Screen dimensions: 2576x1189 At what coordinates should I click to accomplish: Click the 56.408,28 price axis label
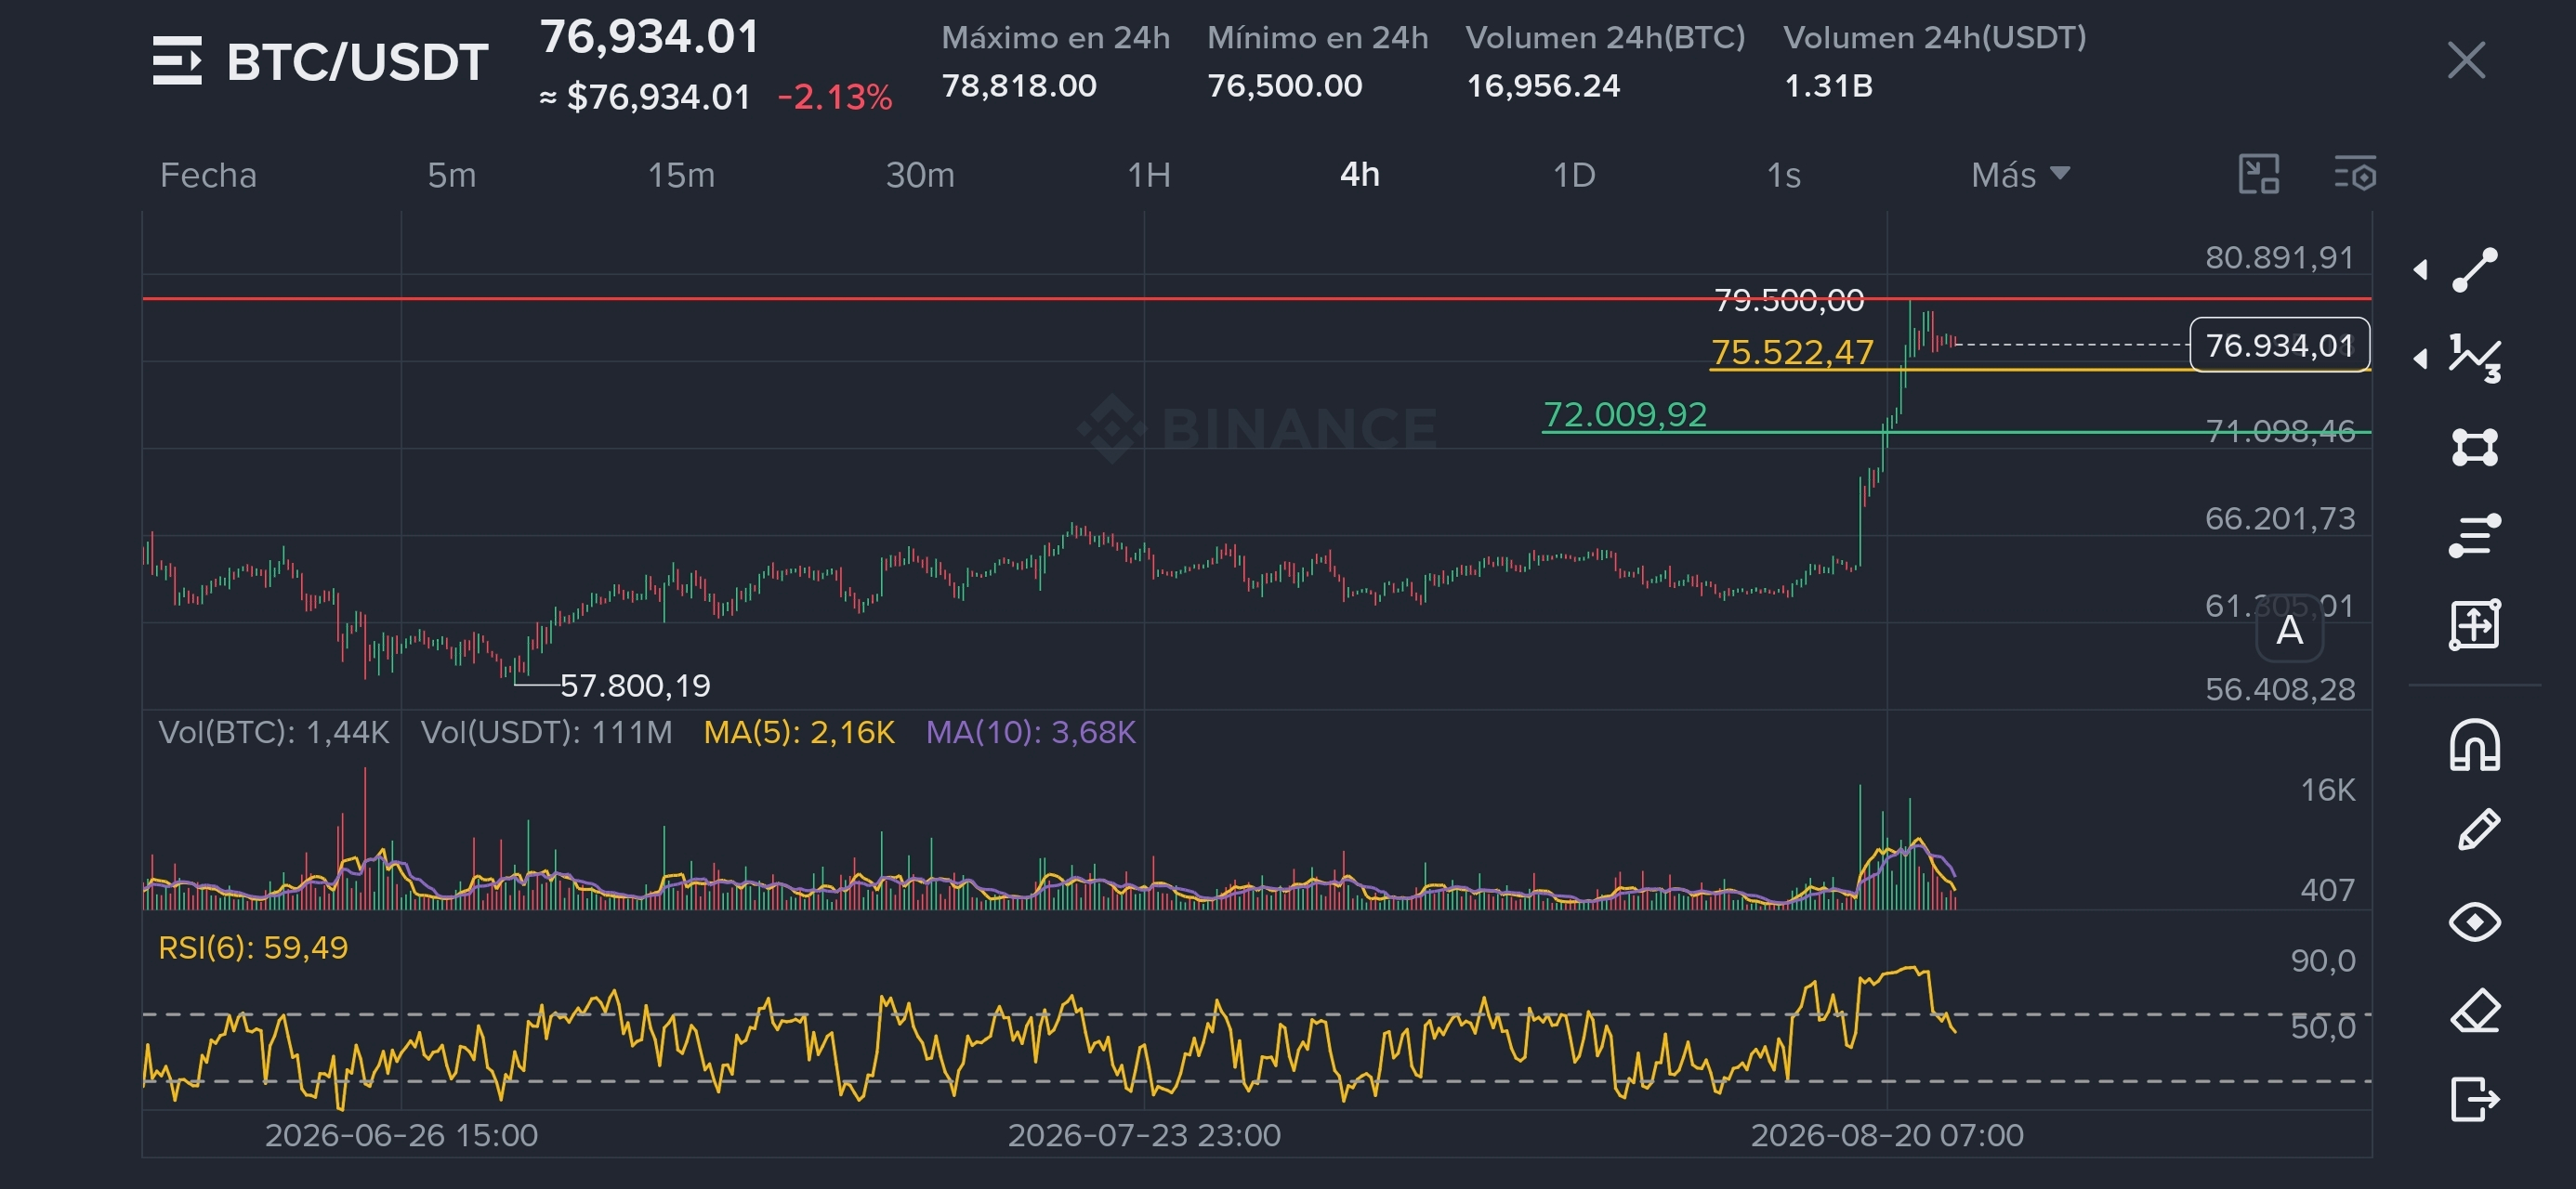2280,689
